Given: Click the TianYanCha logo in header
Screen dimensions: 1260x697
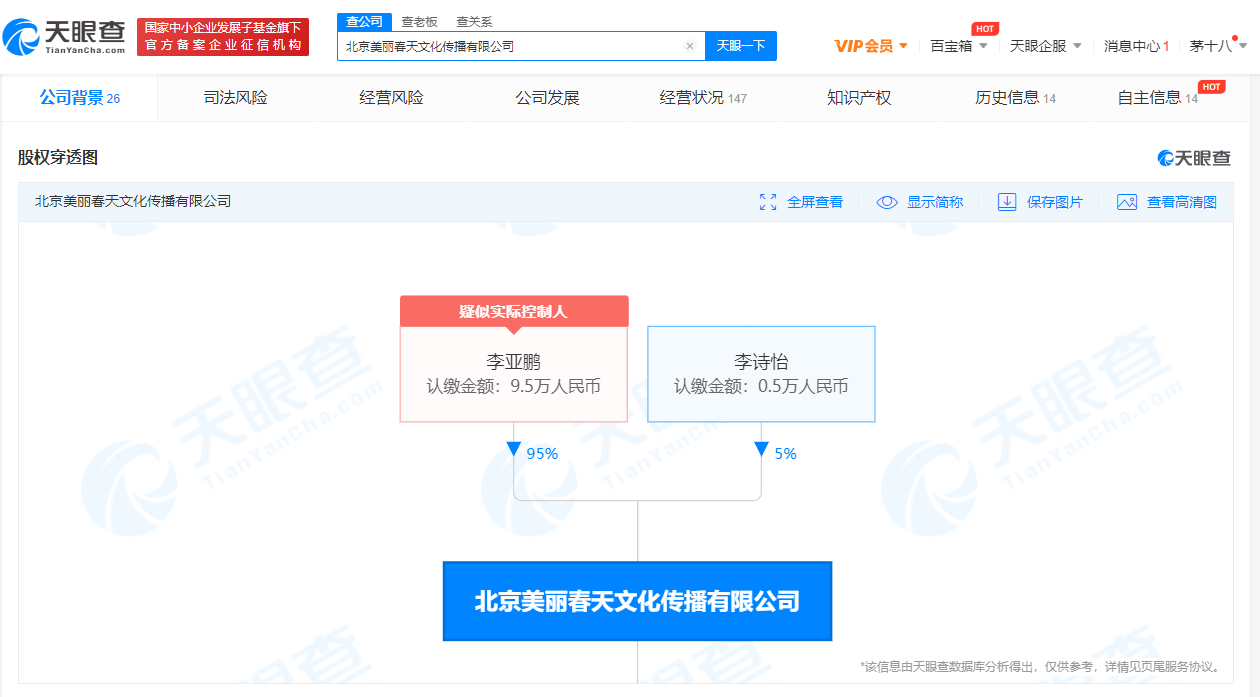Looking at the screenshot, I should [64, 37].
